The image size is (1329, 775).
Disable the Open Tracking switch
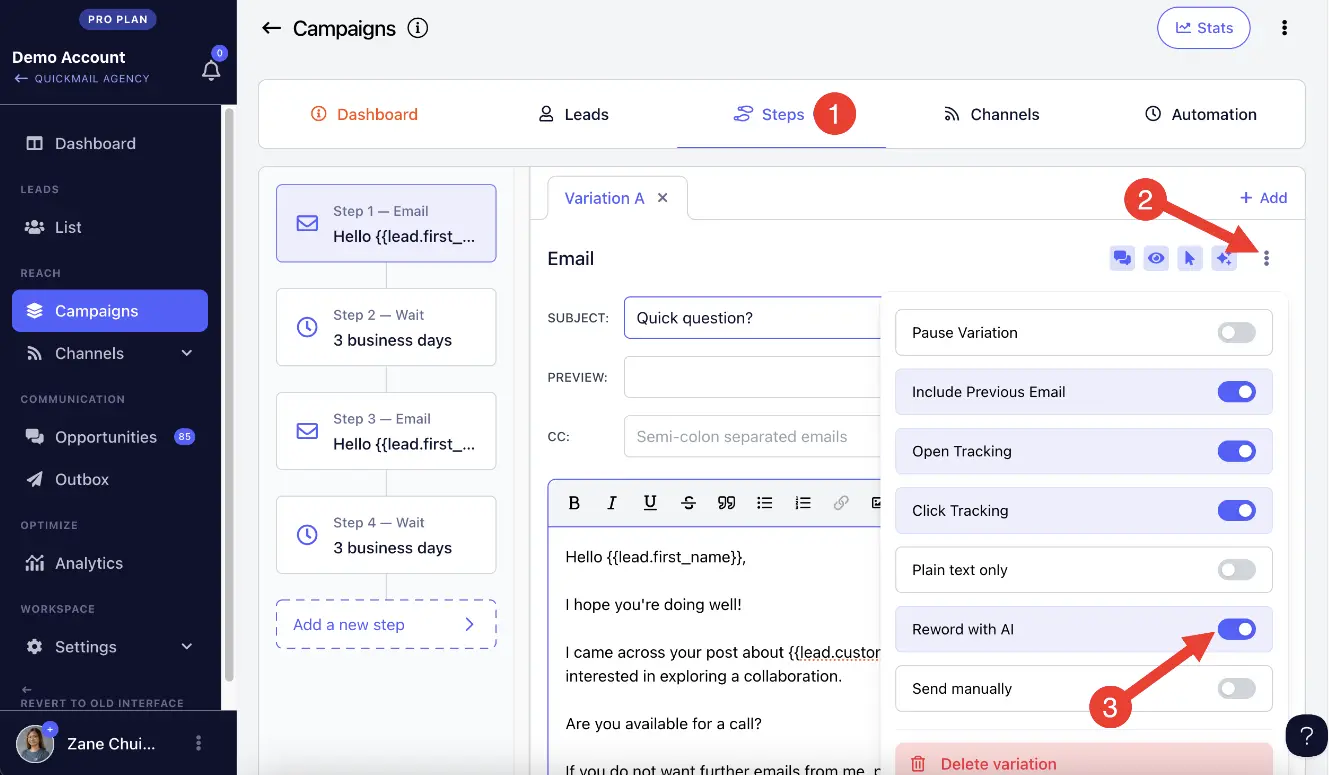point(1236,452)
